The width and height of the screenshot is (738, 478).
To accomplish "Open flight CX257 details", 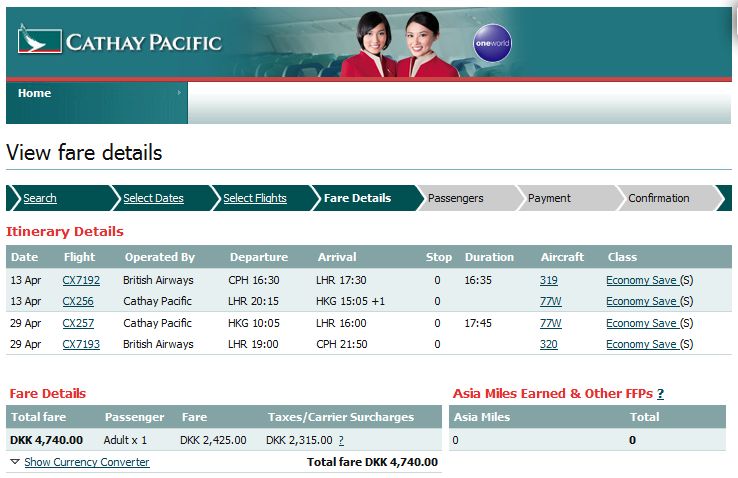I will pos(77,323).
